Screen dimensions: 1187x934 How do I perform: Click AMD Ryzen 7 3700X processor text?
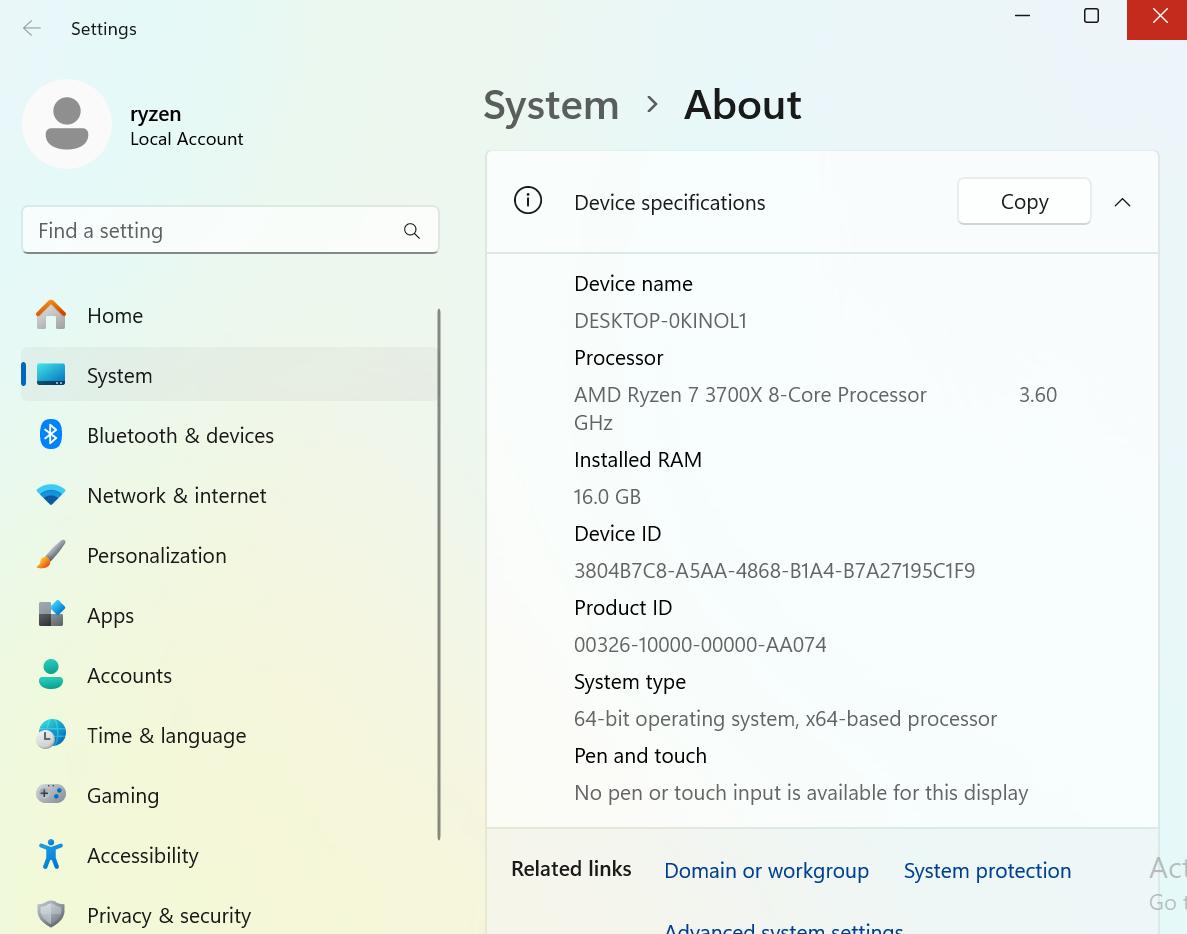click(749, 395)
